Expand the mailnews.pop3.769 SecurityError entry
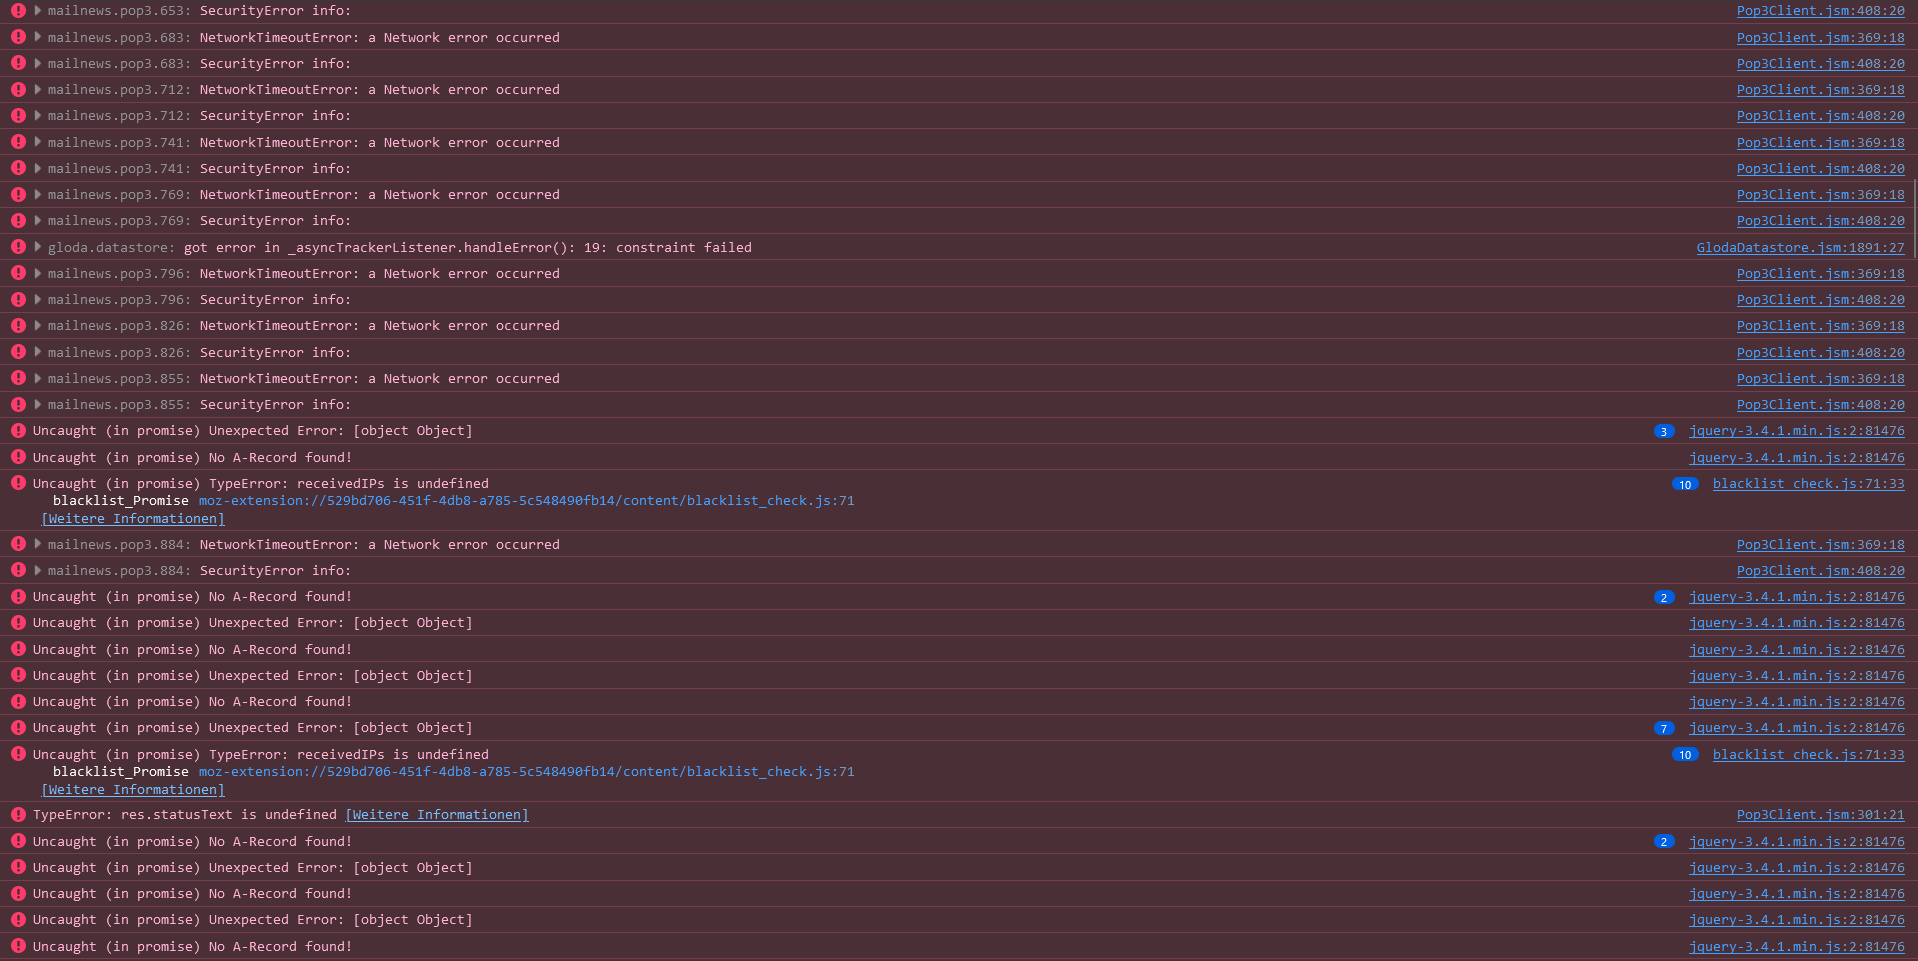1918x961 pixels. coord(38,220)
